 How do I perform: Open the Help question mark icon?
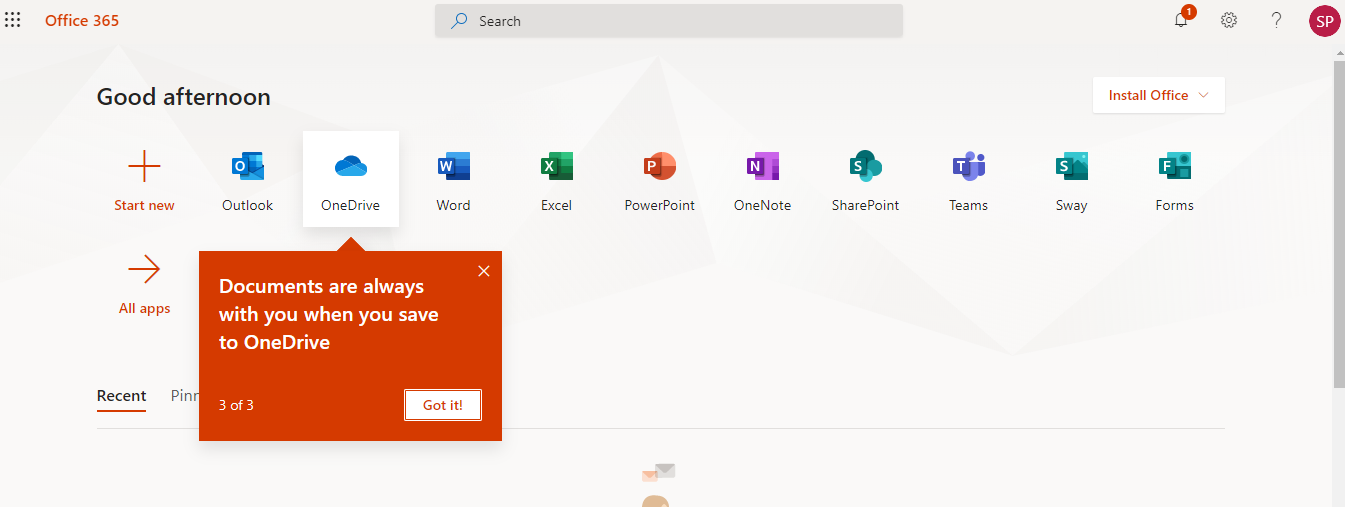(x=1276, y=20)
